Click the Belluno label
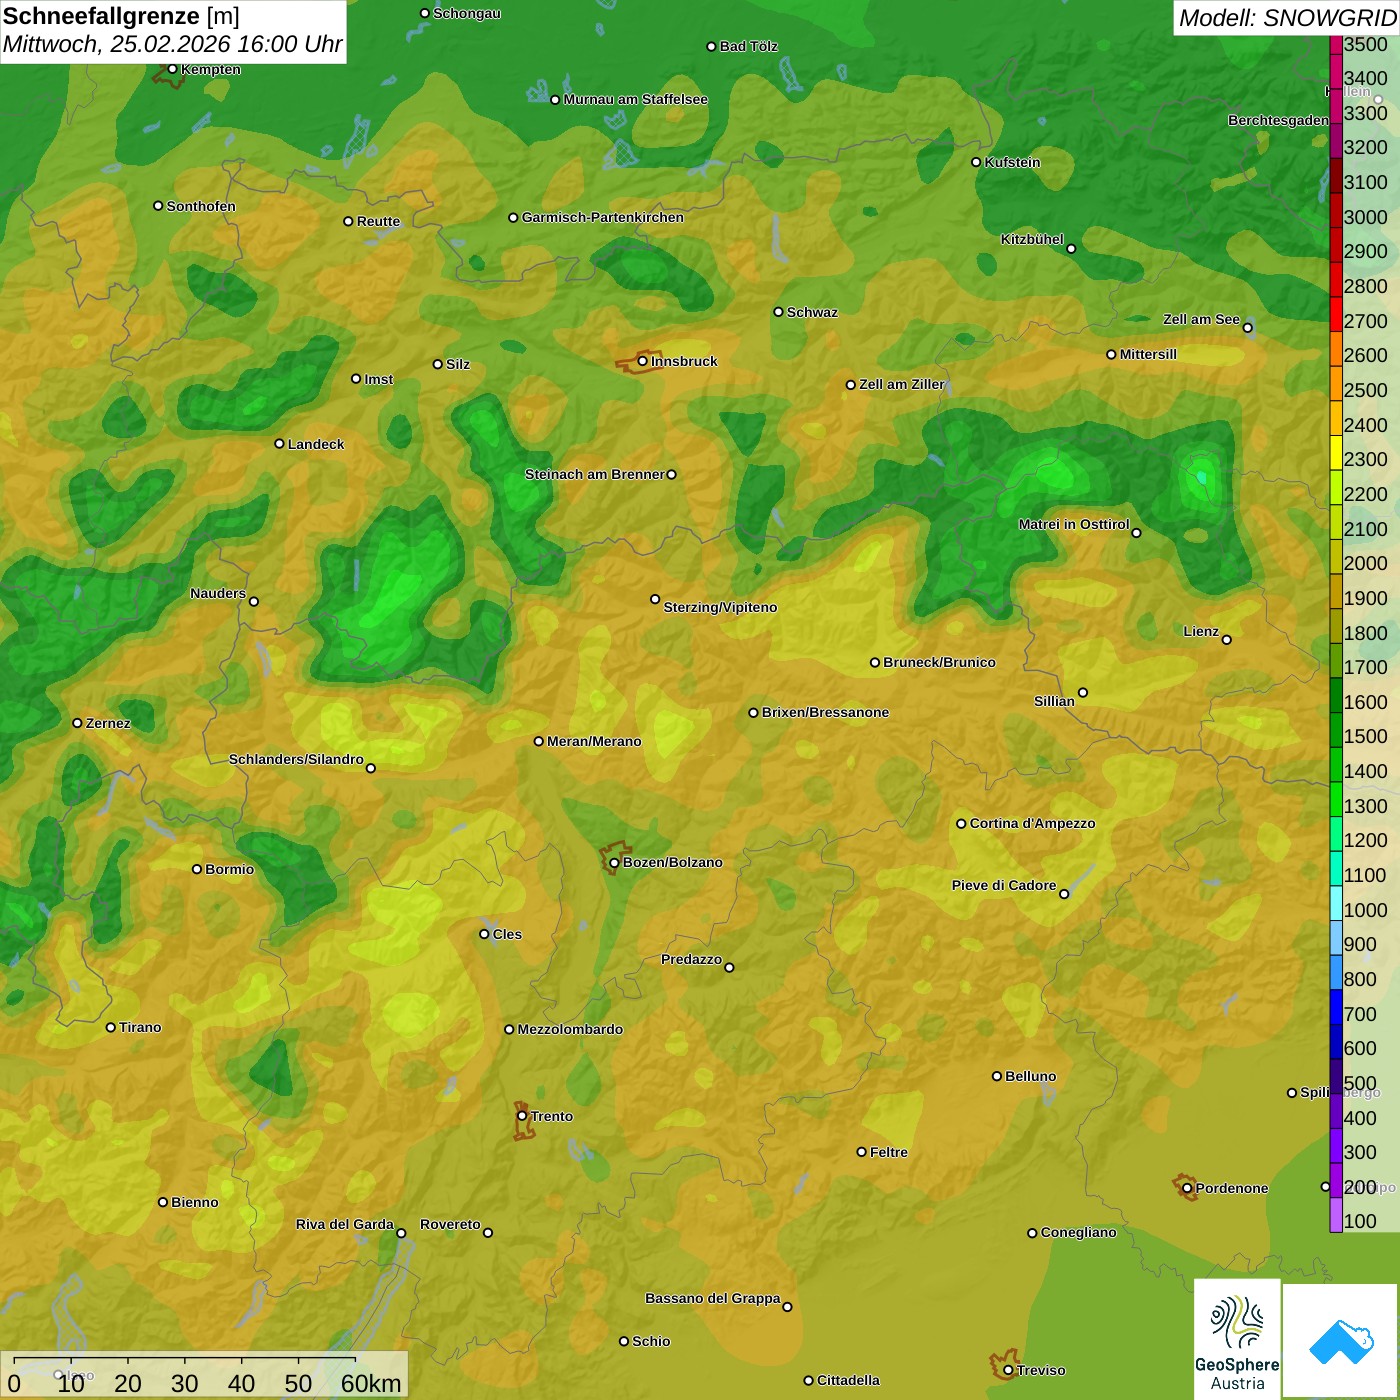This screenshot has width=1400, height=1400. pos(1030,1076)
